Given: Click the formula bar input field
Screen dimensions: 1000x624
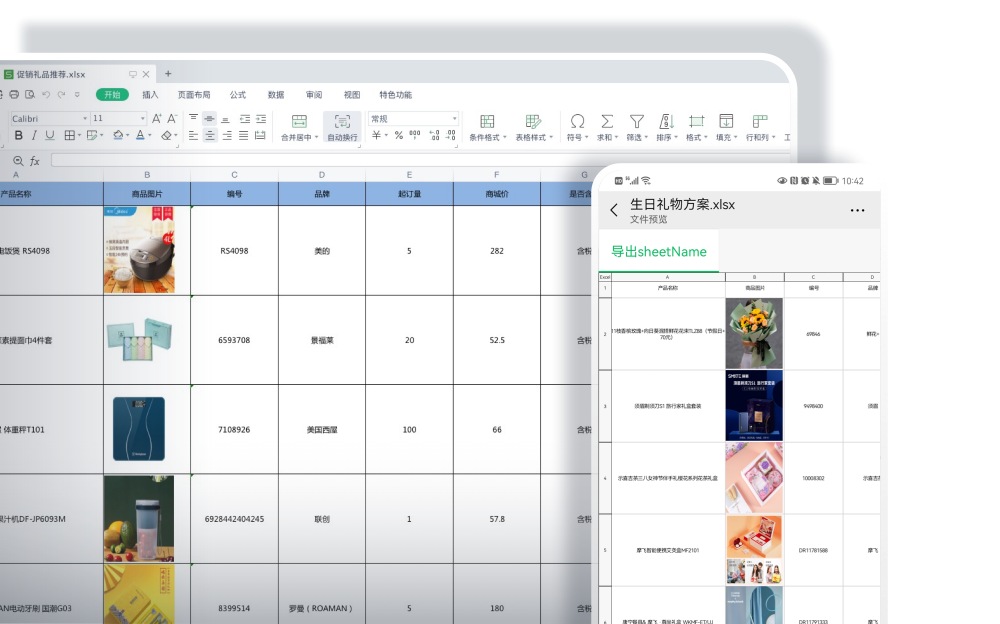Looking at the screenshot, I should pyautogui.click(x=421, y=160).
